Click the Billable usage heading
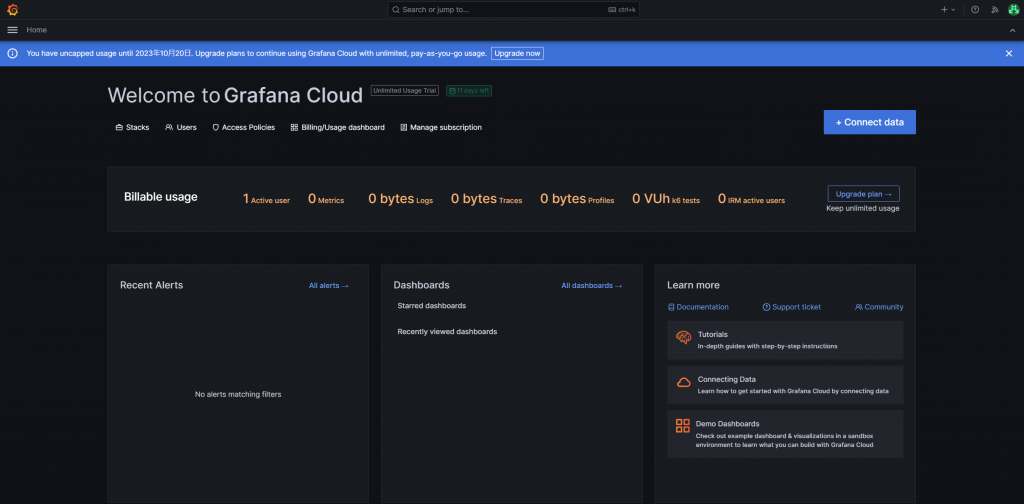 161,197
